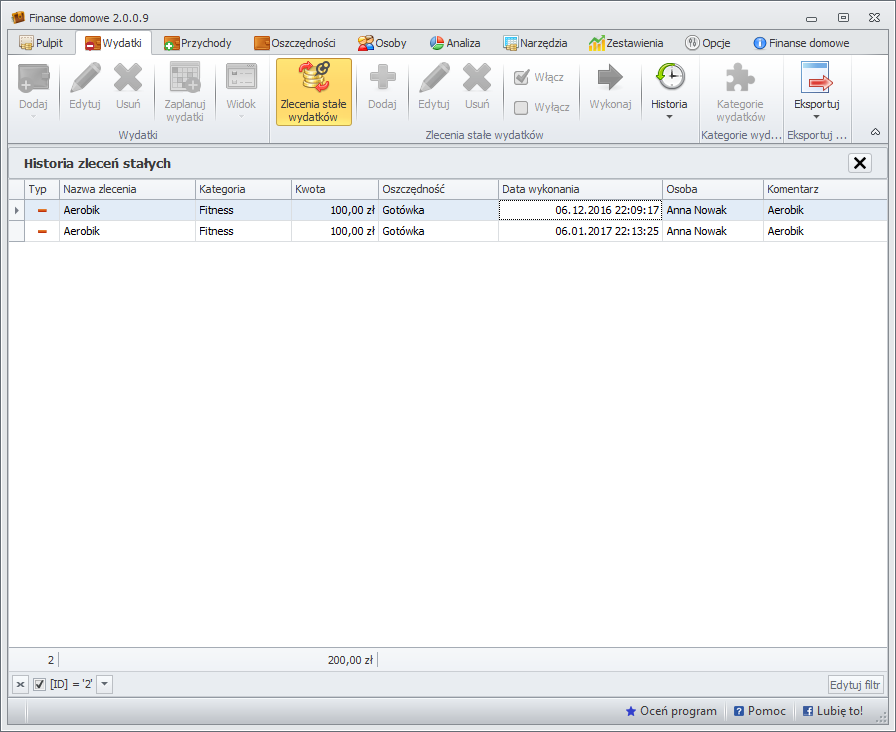Switch to the Przychody tab
Screen dimensions: 896x732
point(197,43)
